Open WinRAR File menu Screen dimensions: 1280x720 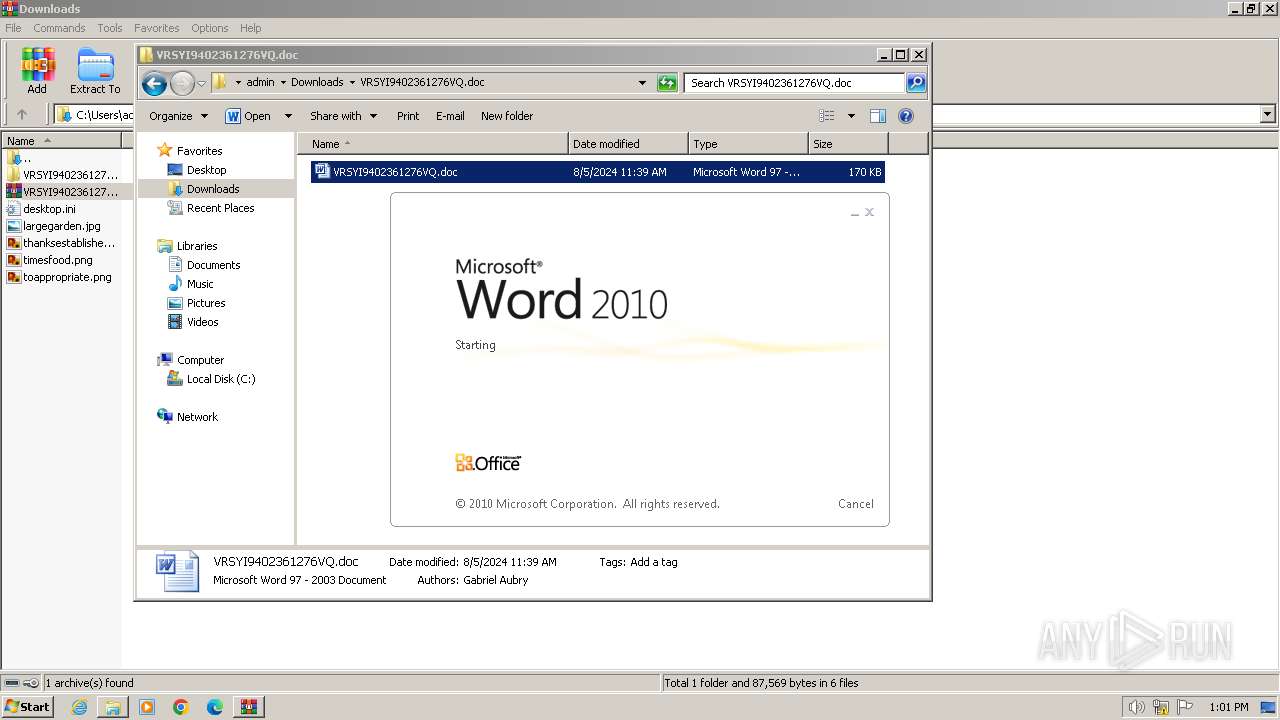(x=13, y=28)
